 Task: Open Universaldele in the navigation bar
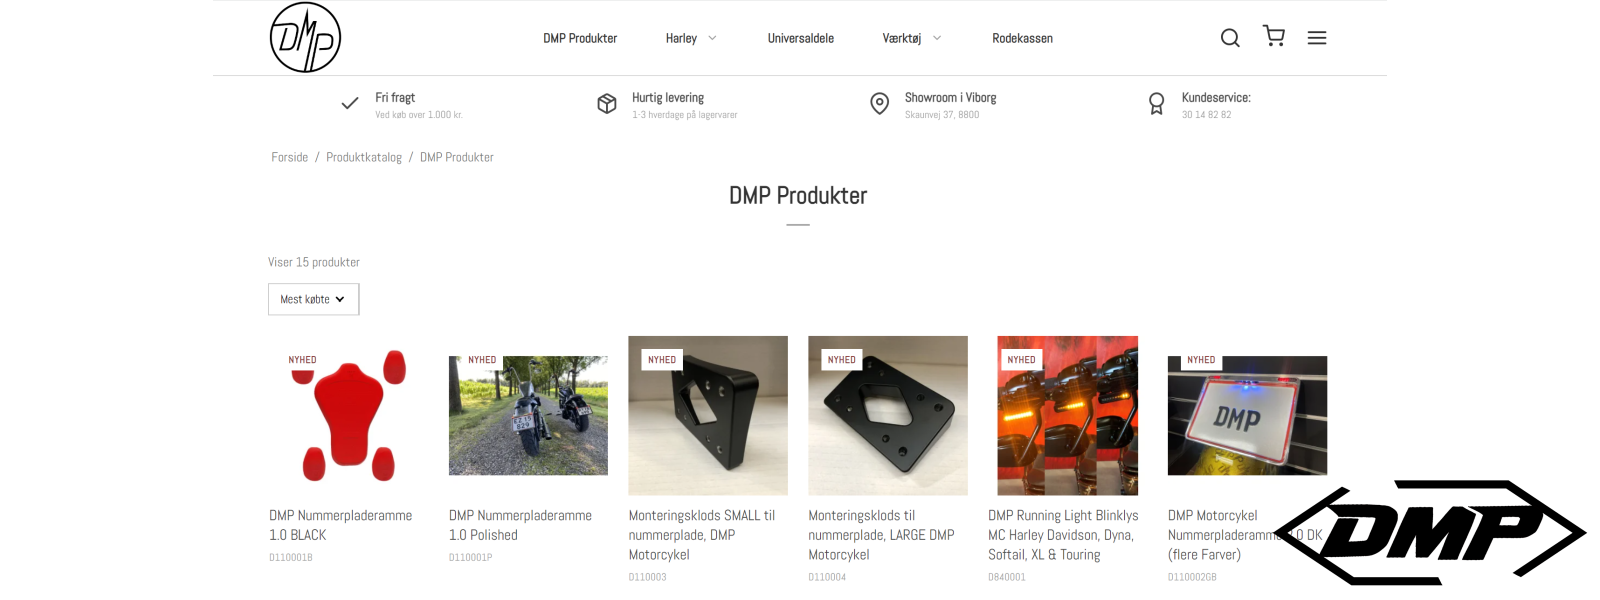801,39
